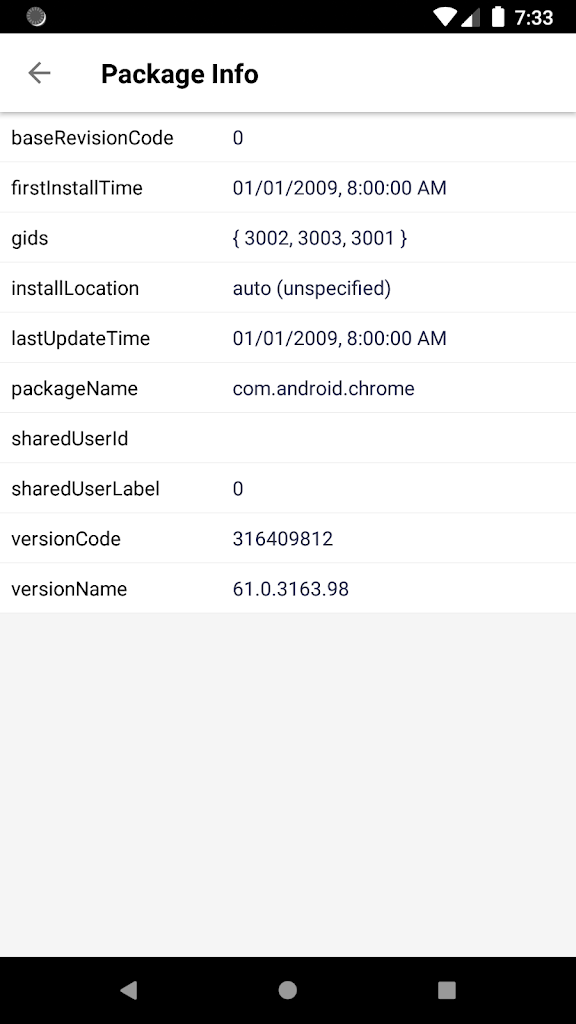Tap the gids value { 3002, 3003, 3001 }
The width and height of the screenshot is (576, 1024).
(320, 238)
